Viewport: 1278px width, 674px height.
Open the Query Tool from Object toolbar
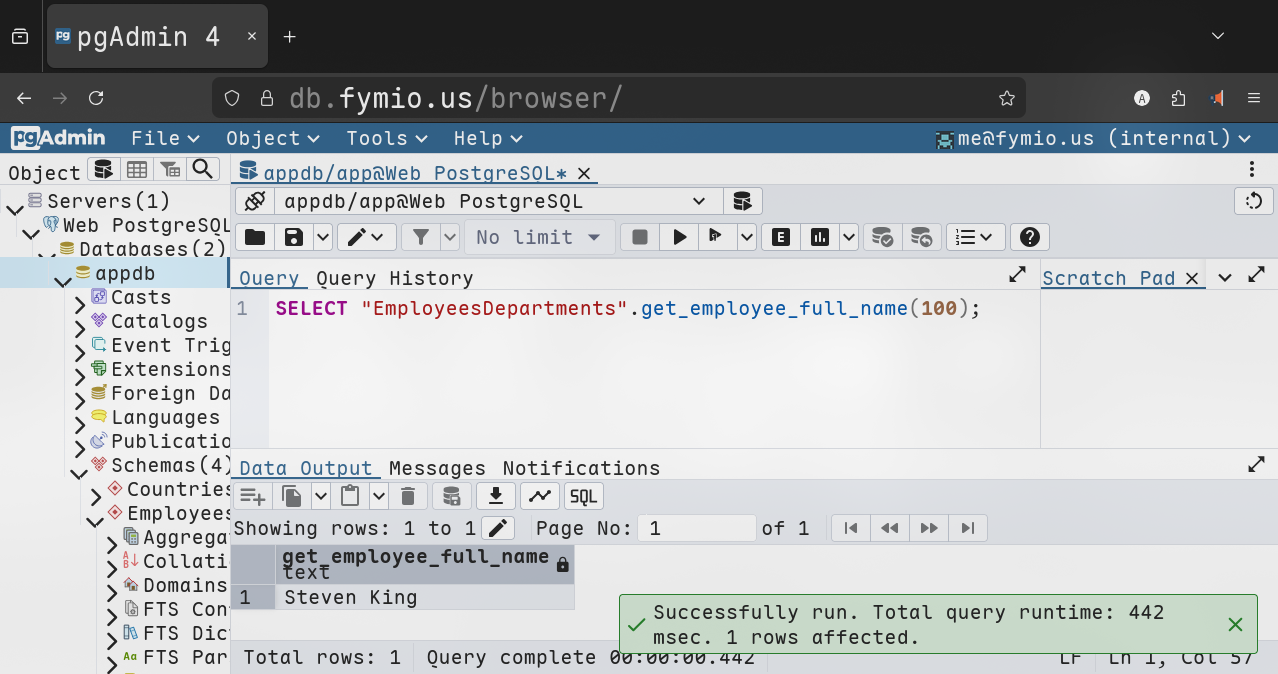click(x=103, y=170)
